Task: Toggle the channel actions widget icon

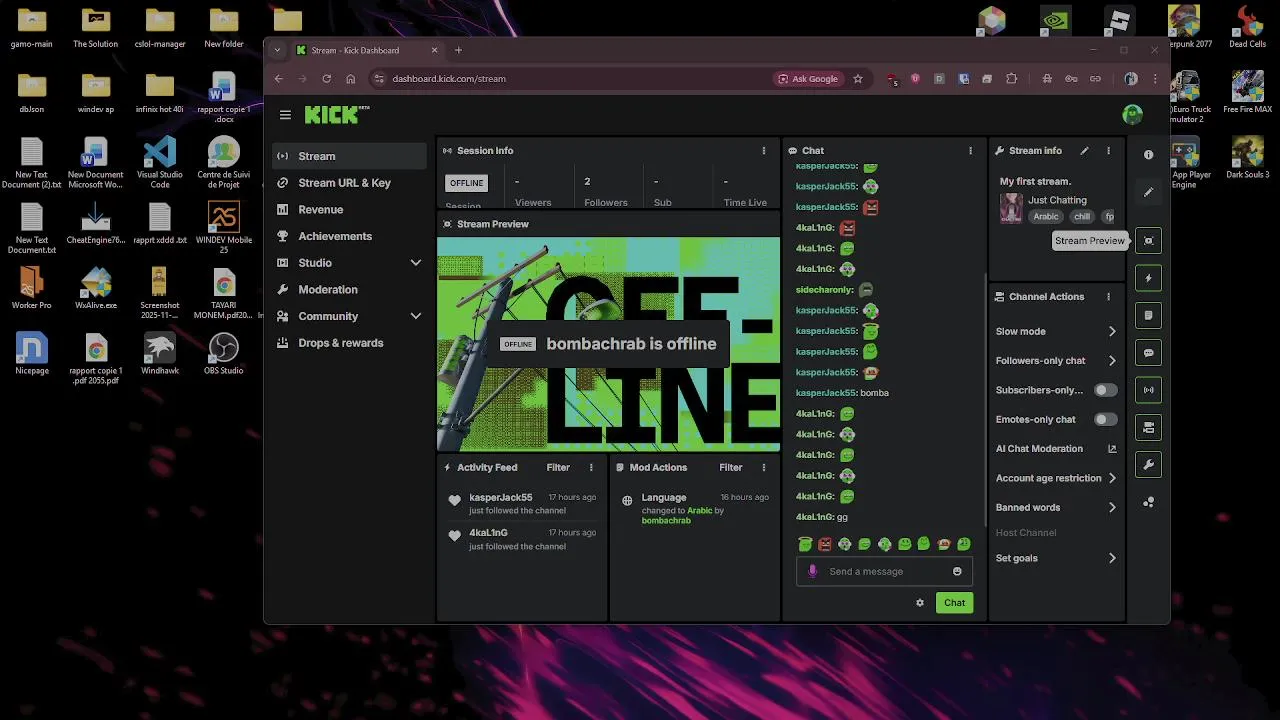Action: pos(1148,428)
